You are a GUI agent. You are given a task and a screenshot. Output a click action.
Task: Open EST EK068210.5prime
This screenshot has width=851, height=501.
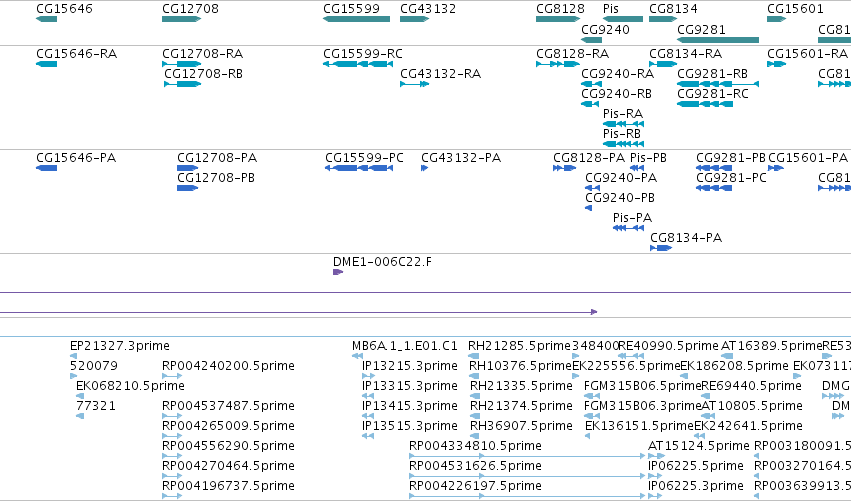[x=80, y=396]
